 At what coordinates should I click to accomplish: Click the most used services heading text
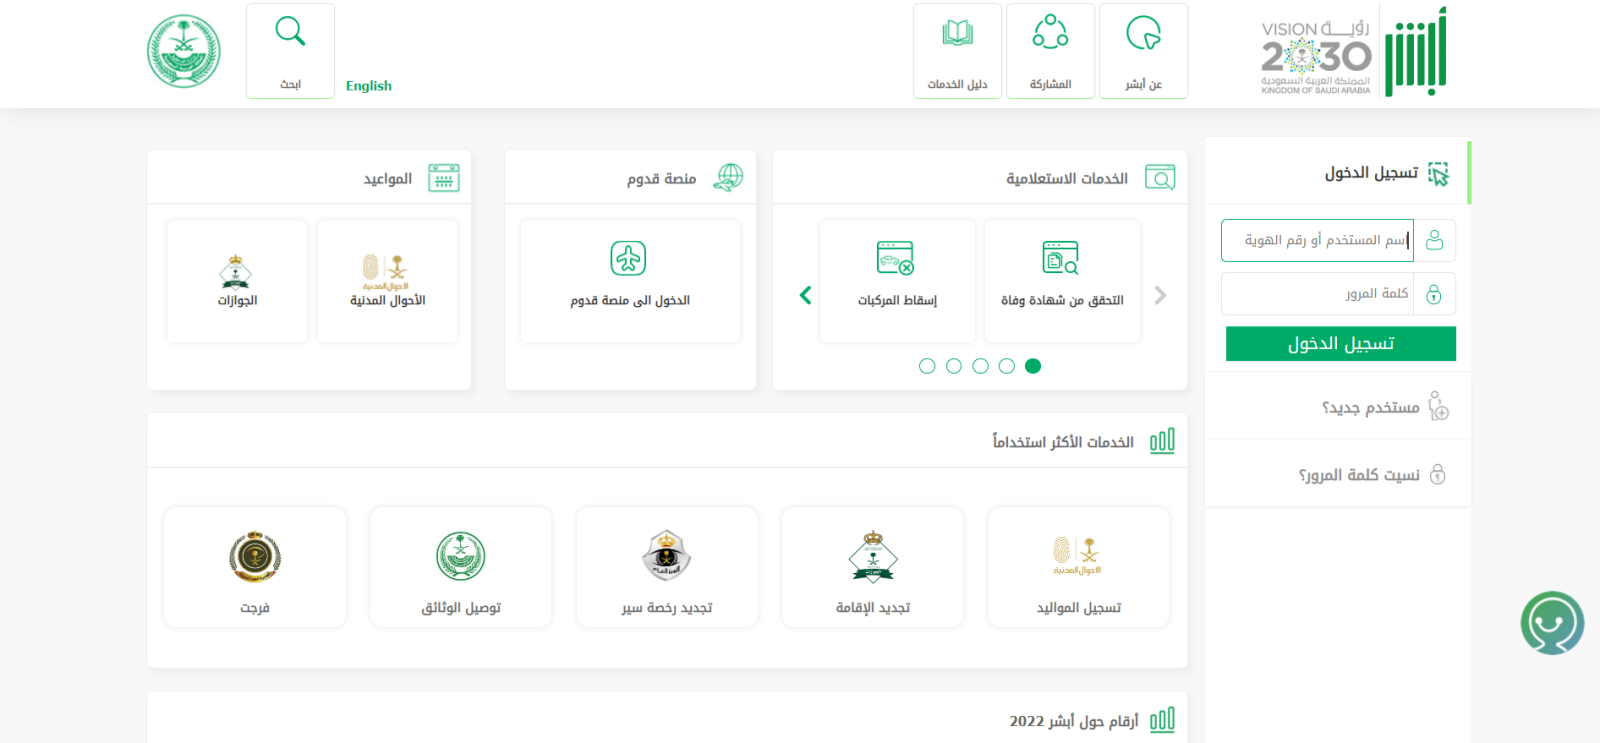[1063, 442]
